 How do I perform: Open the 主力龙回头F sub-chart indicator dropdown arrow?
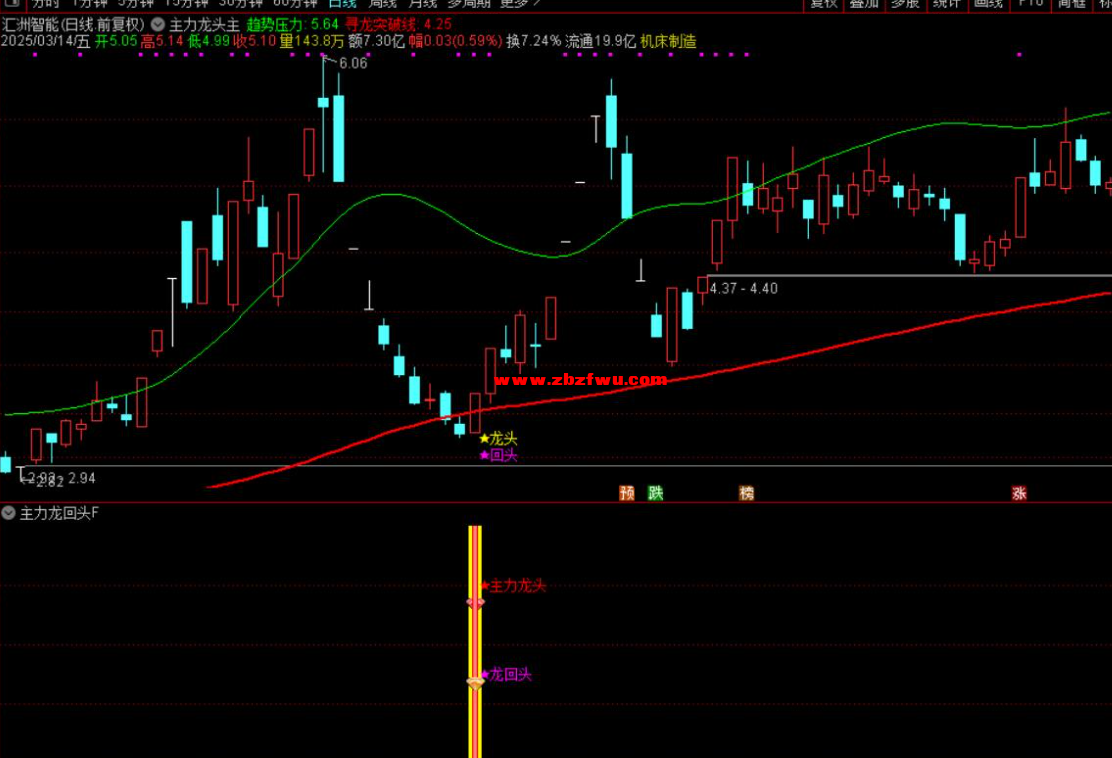click(8, 513)
